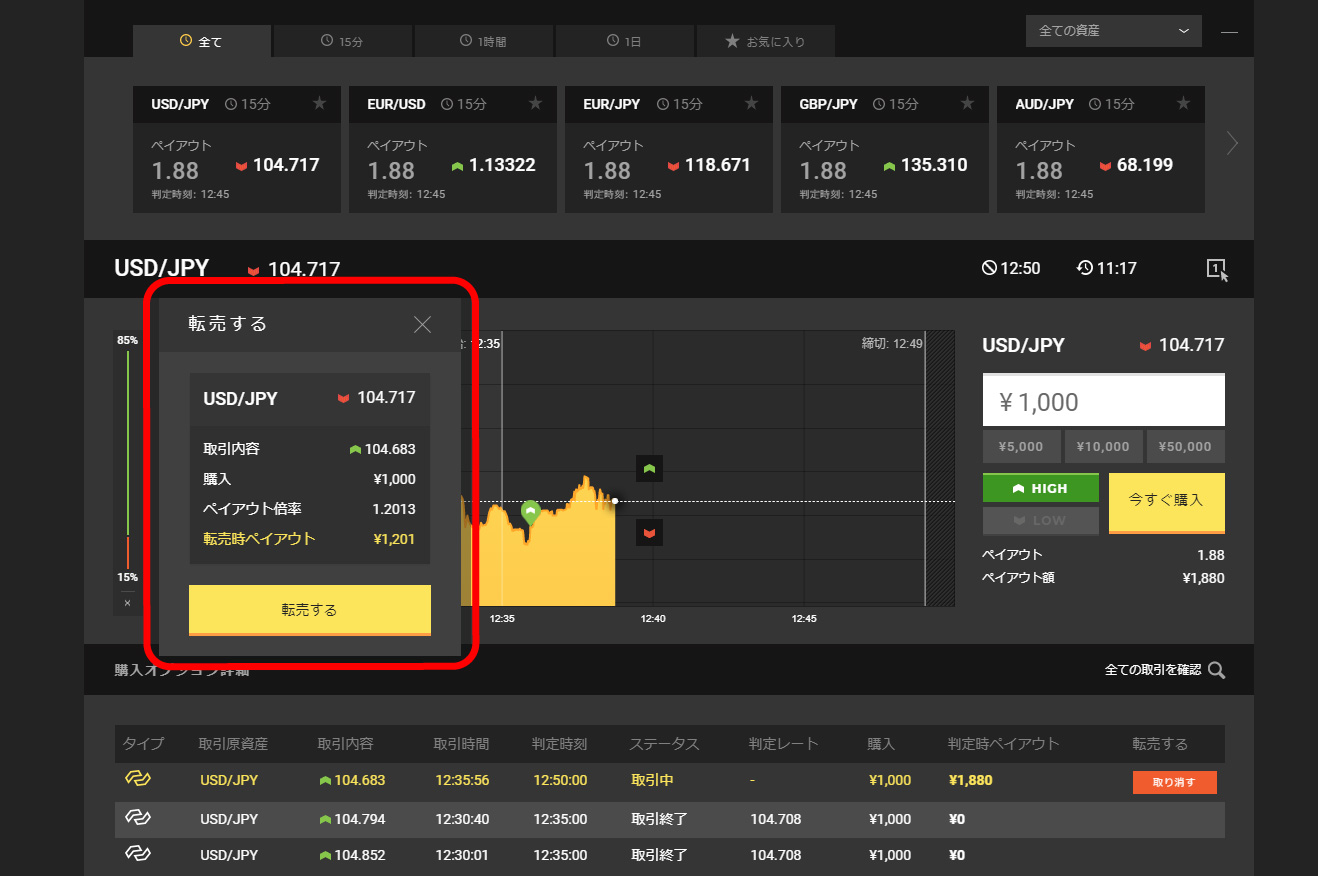Image resolution: width=1318 pixels, height=876 pixels.
Task: Click the green entry pin on chart
Action: pos(530,512)
